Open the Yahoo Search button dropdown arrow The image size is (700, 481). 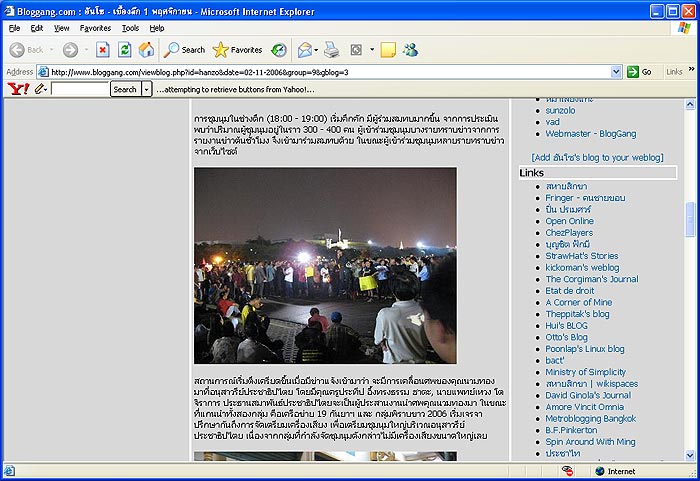click(x=146, y=89)
